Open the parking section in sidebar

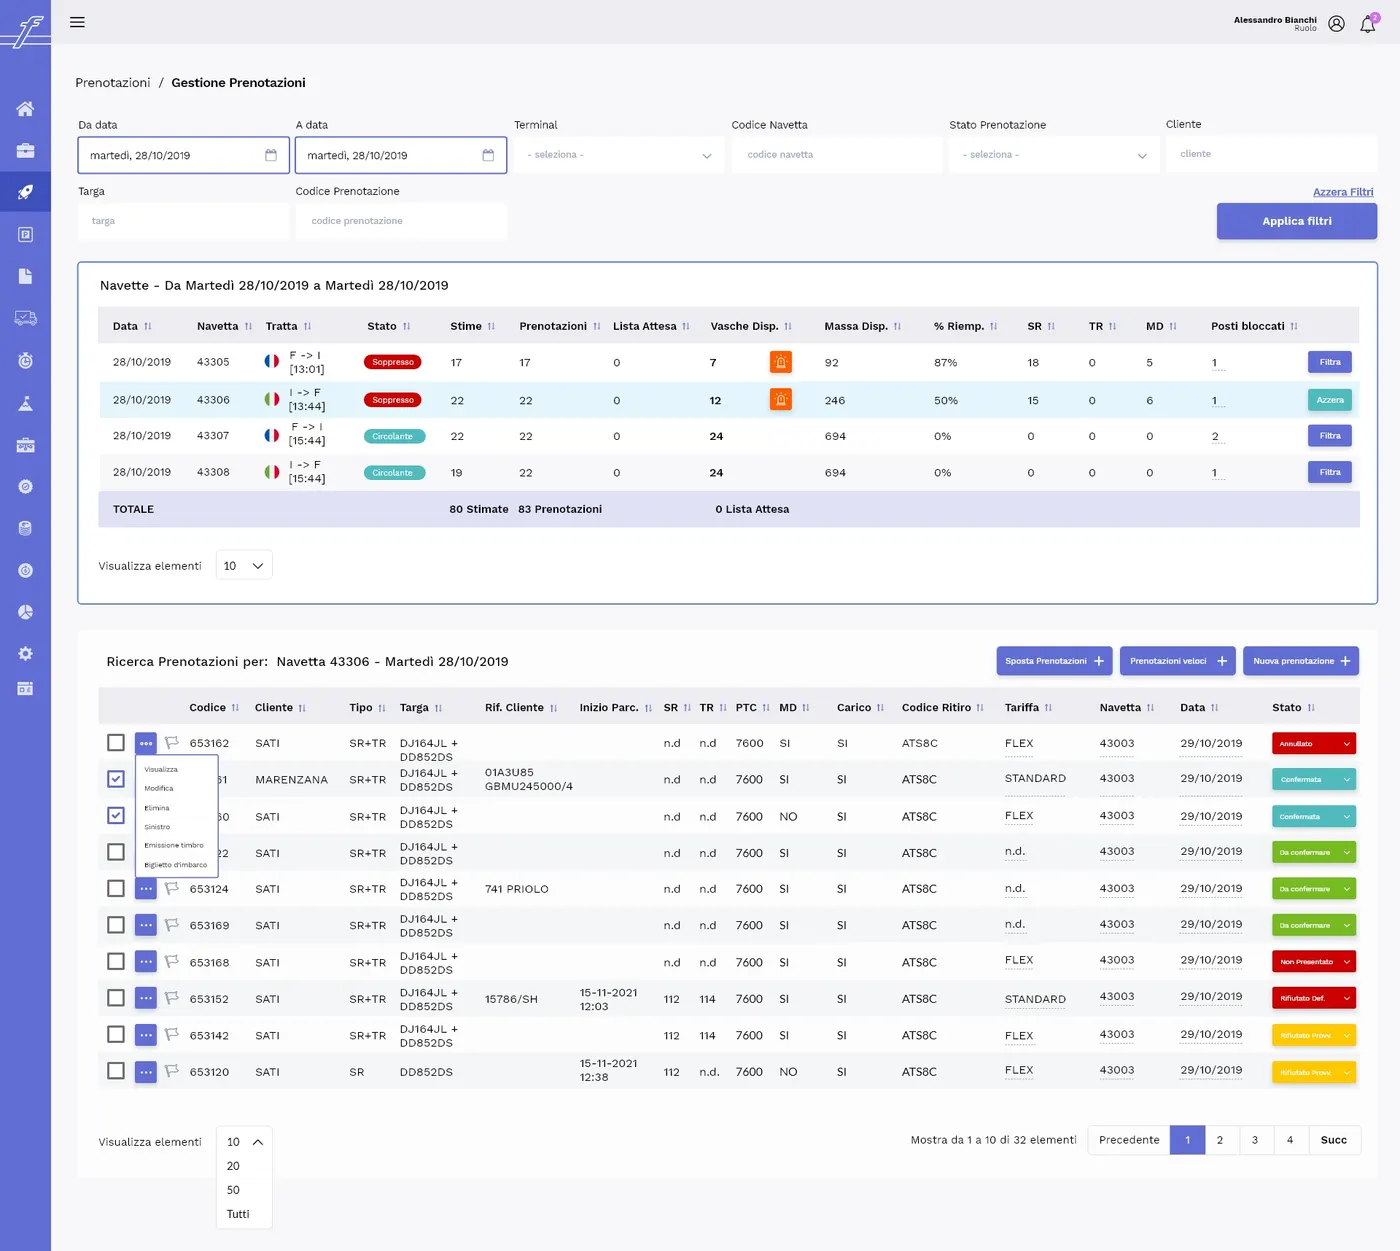point(25,234)
